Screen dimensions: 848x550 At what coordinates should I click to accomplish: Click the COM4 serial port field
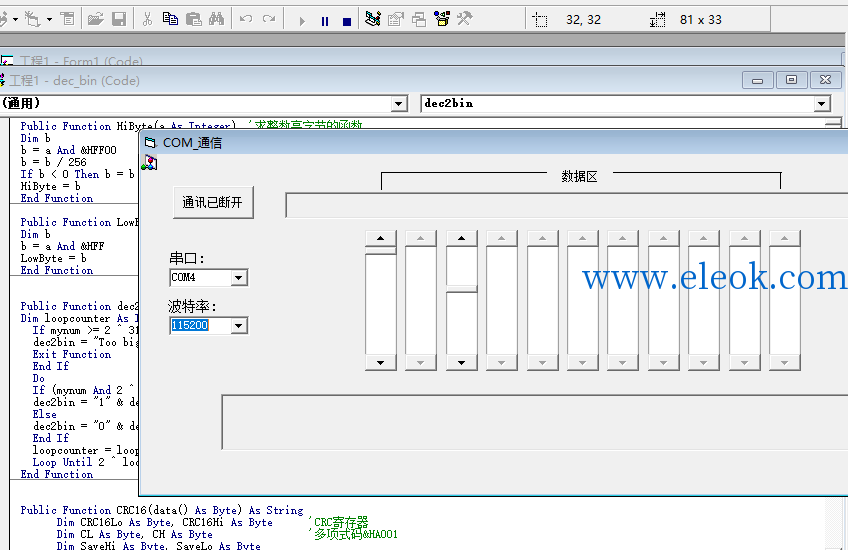click(200, 278)
